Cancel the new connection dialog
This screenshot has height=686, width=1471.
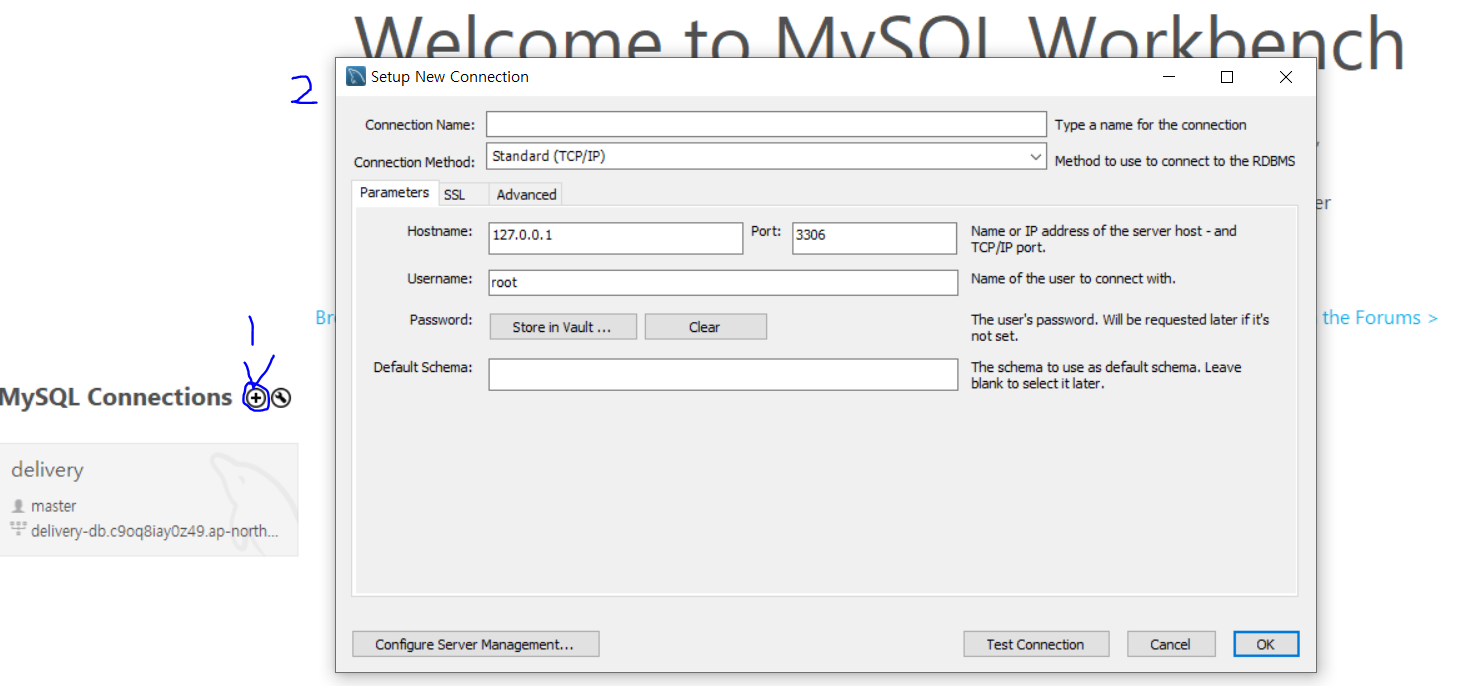[1171, 644]
